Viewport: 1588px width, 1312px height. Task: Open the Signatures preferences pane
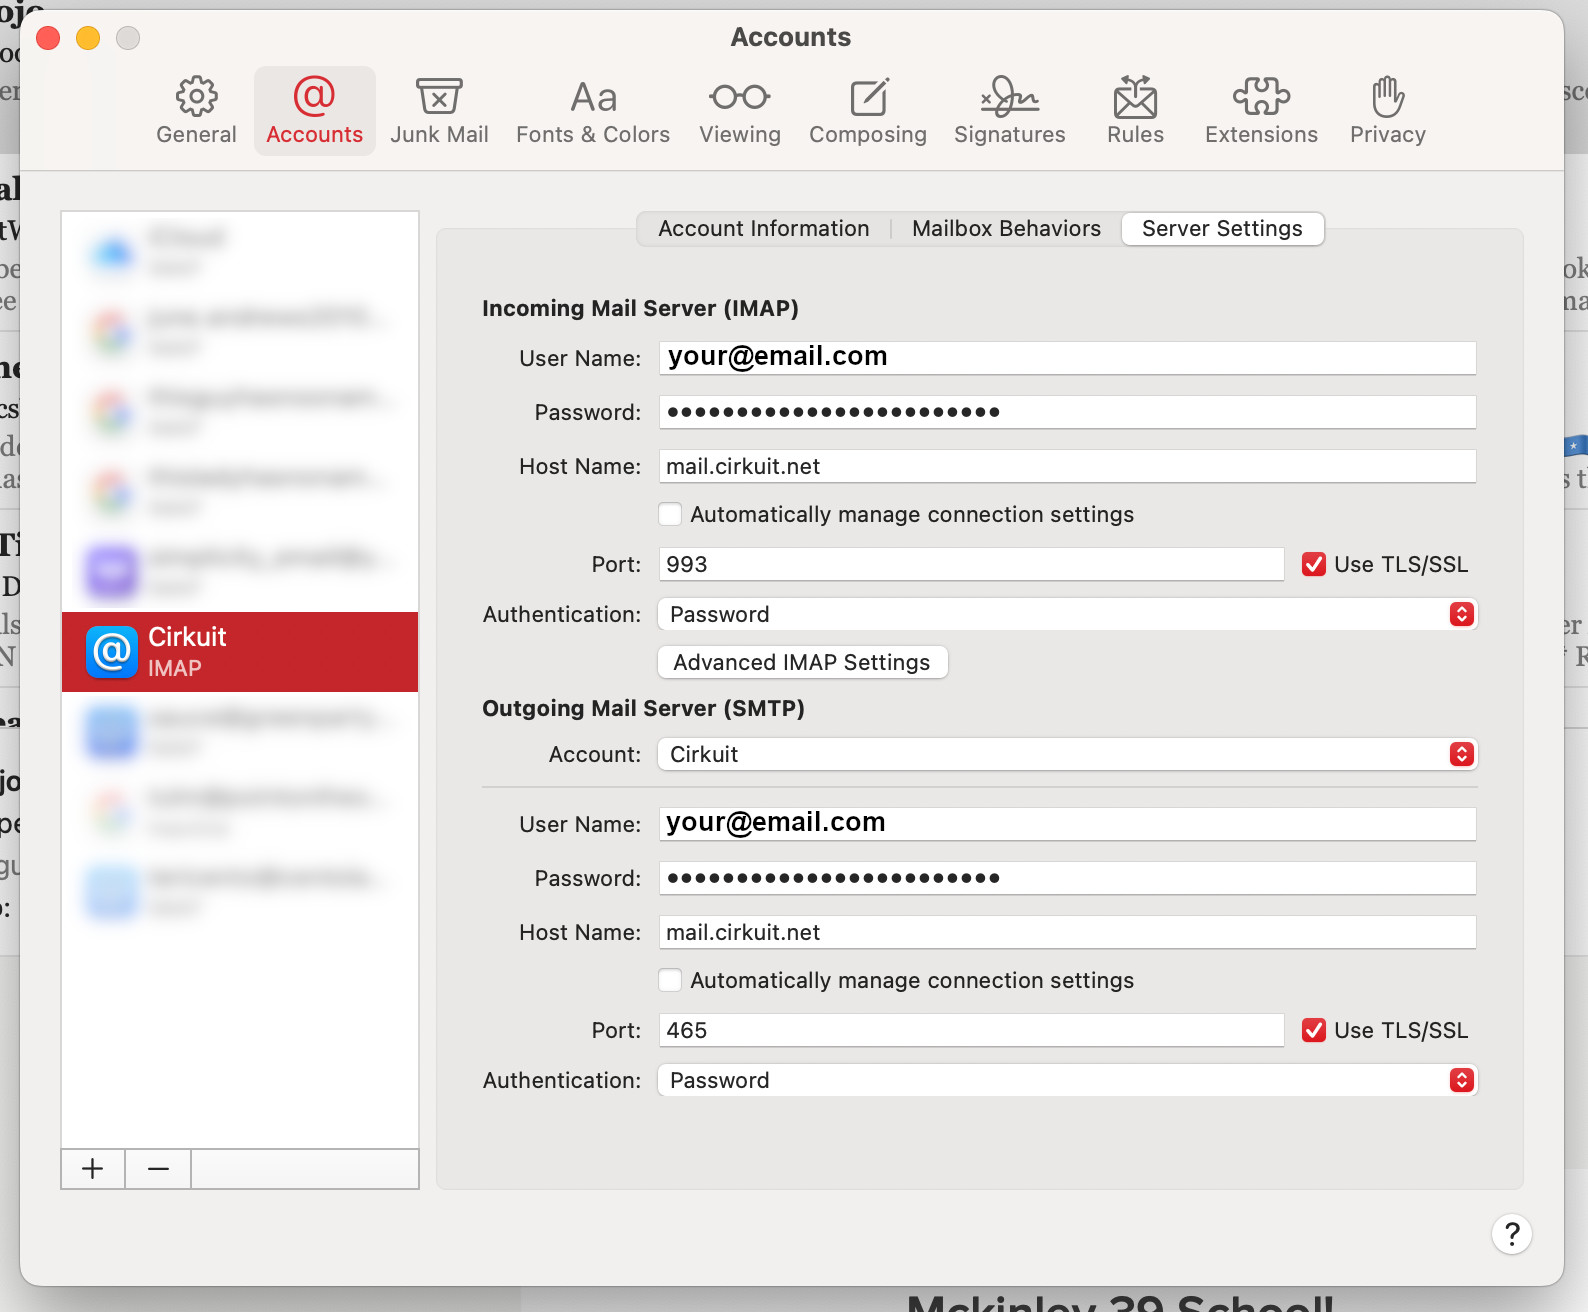pos(1010,110)
